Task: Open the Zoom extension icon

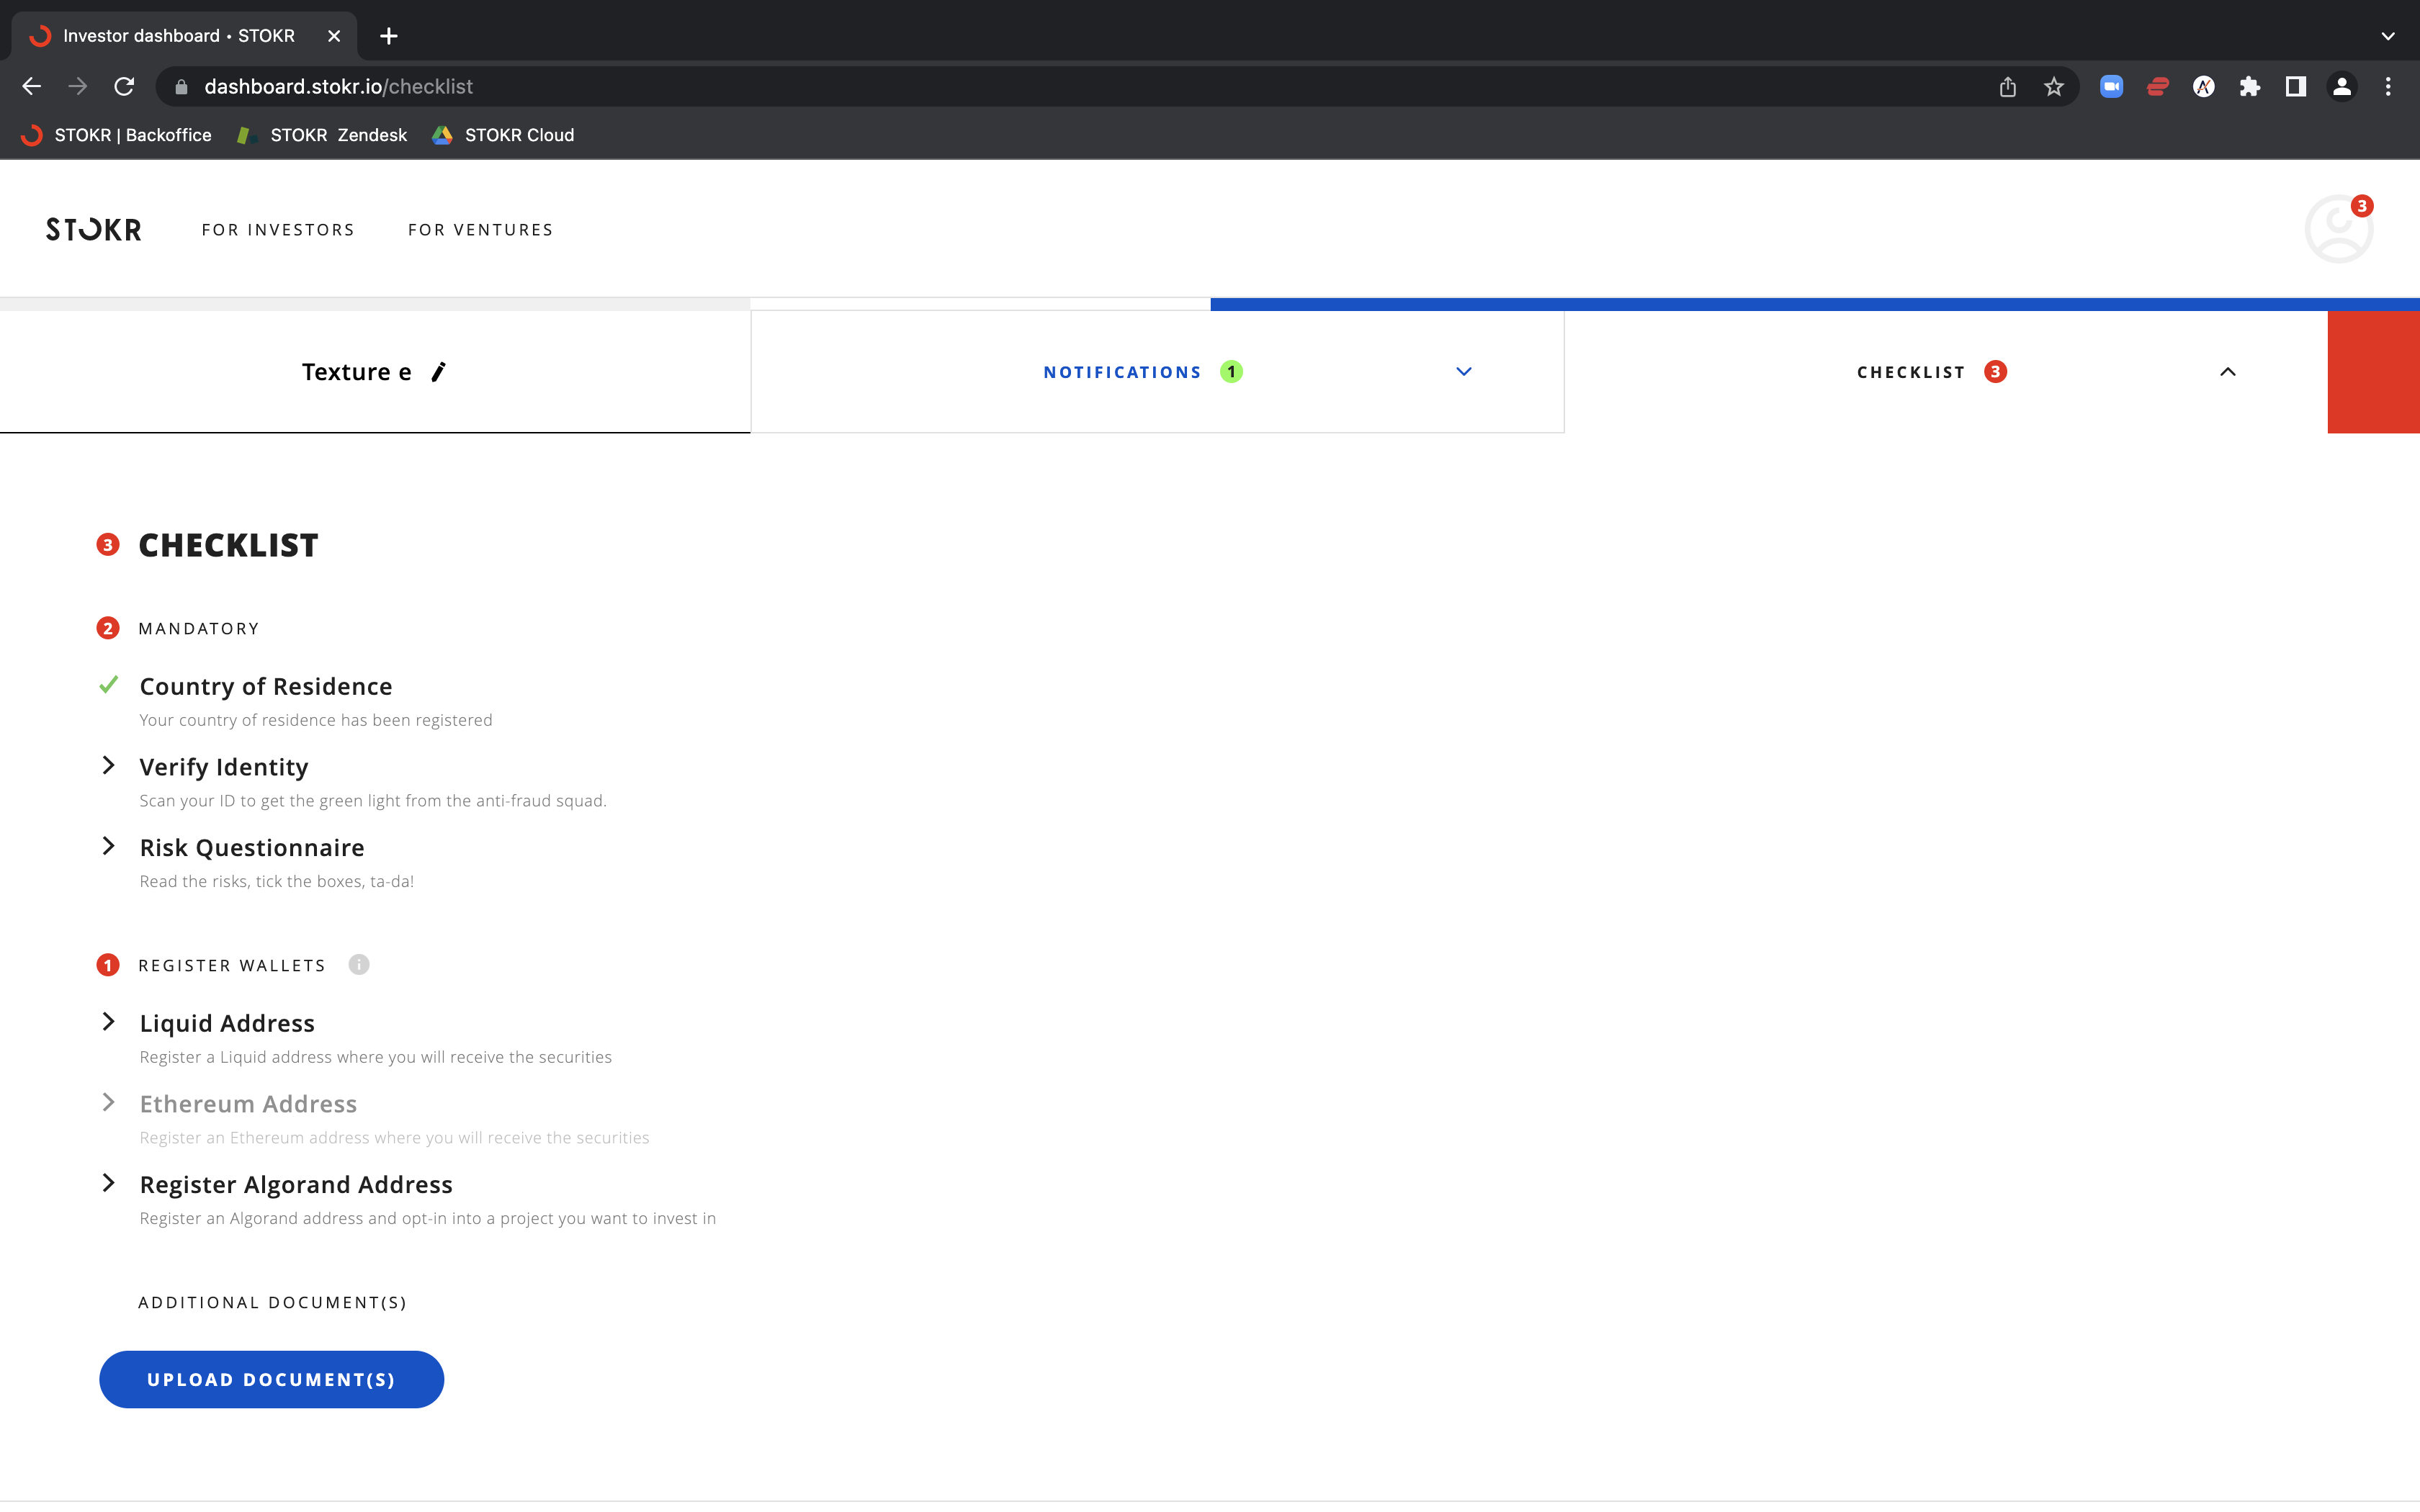Action: click(2111, 87)
